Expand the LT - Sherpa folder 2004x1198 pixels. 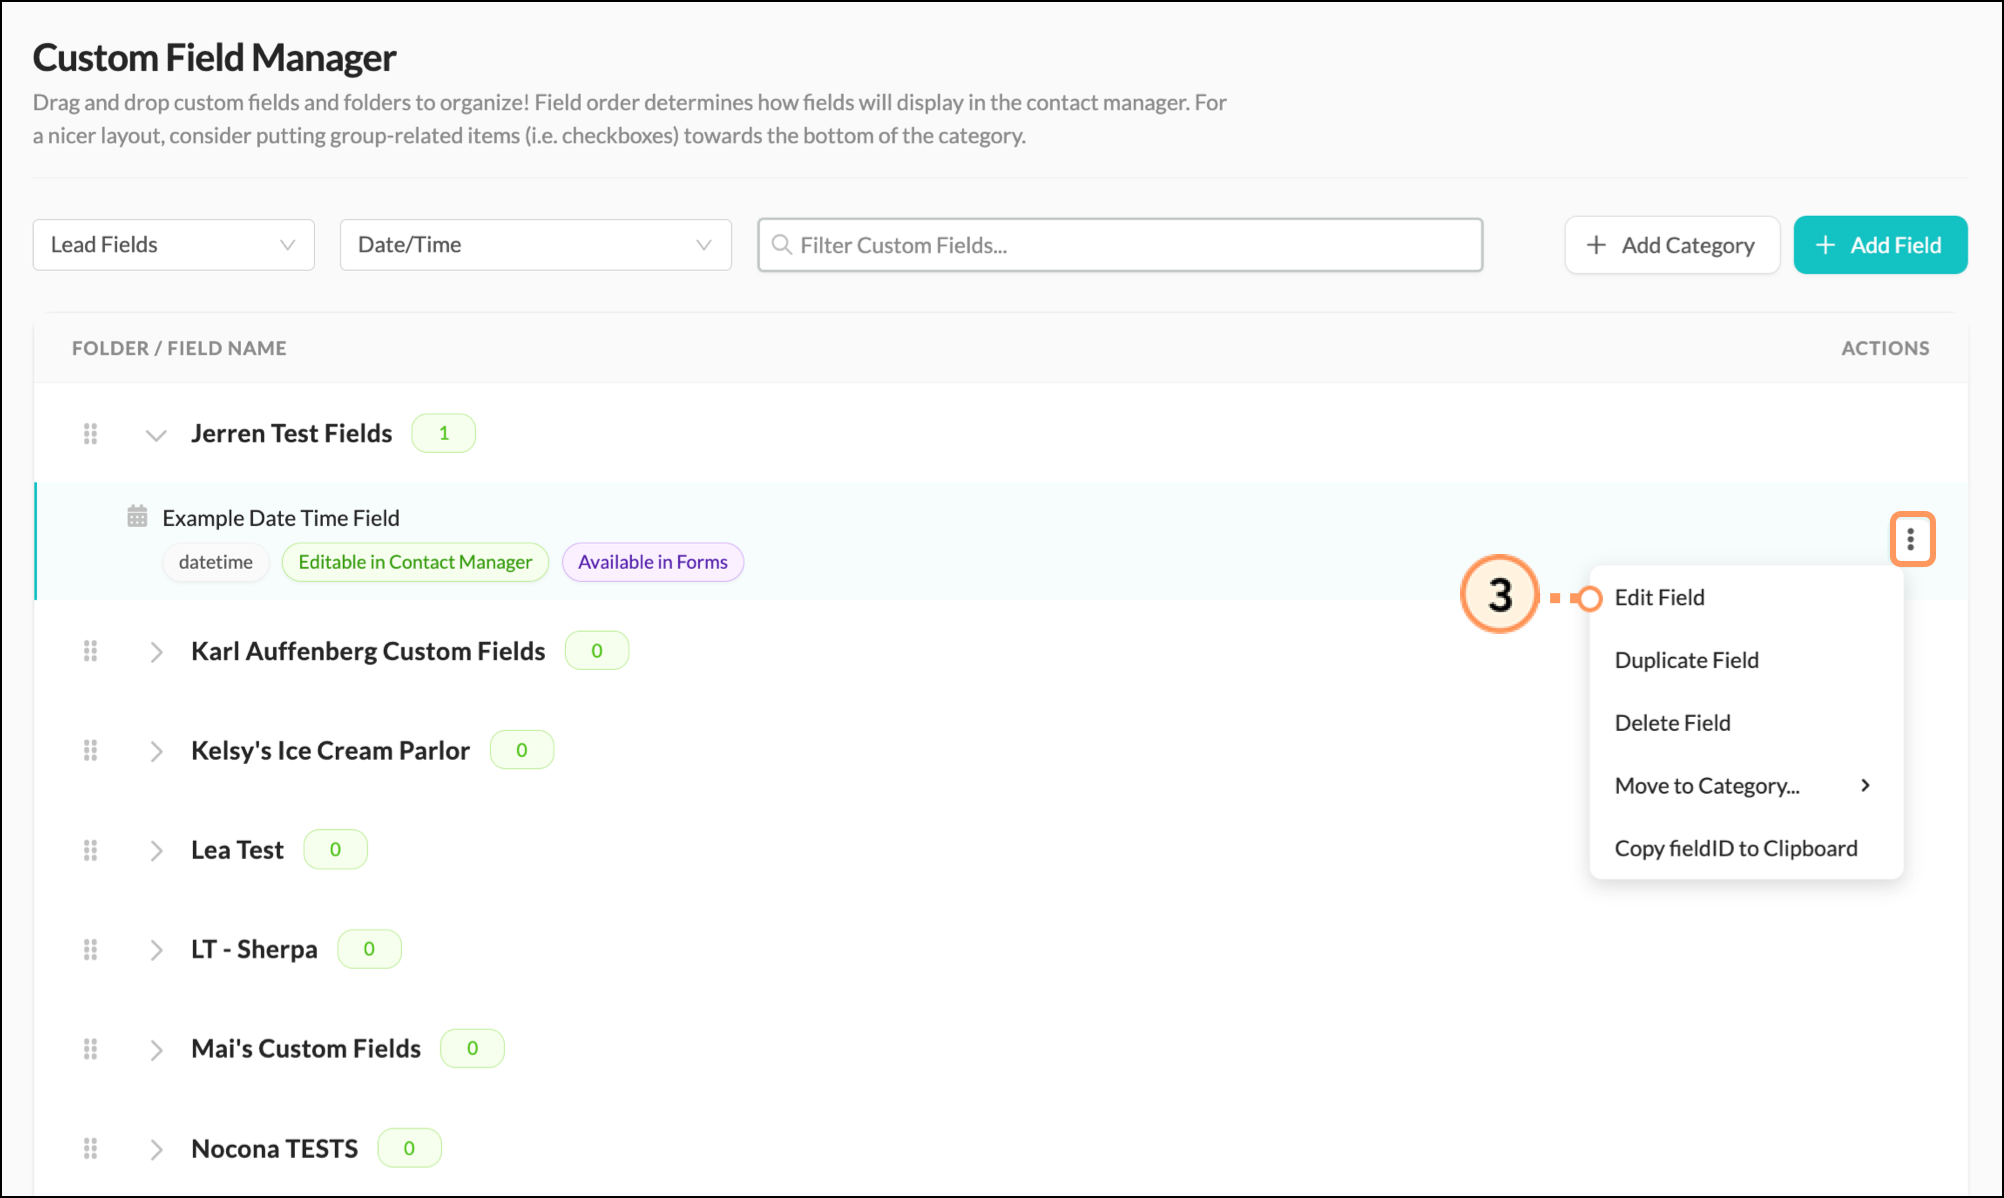(156, 950)
